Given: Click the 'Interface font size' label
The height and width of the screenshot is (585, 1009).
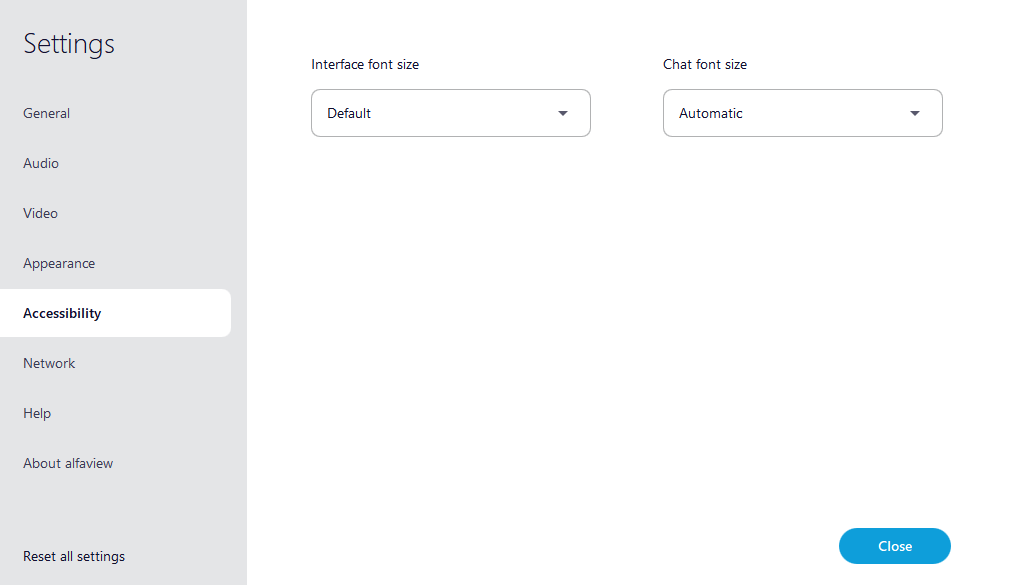Looking at the screenshot, I should click(x=365, y=64).
